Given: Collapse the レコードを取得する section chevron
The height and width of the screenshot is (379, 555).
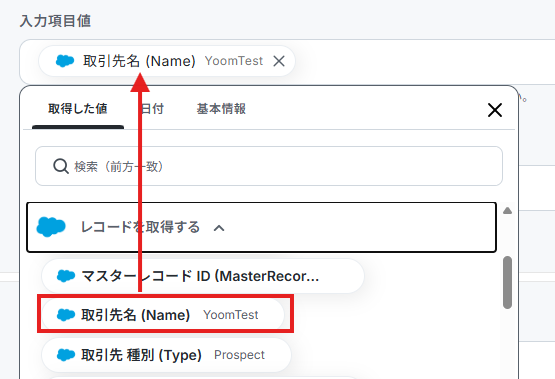Looking at the screenshot, I should (219, 228).
